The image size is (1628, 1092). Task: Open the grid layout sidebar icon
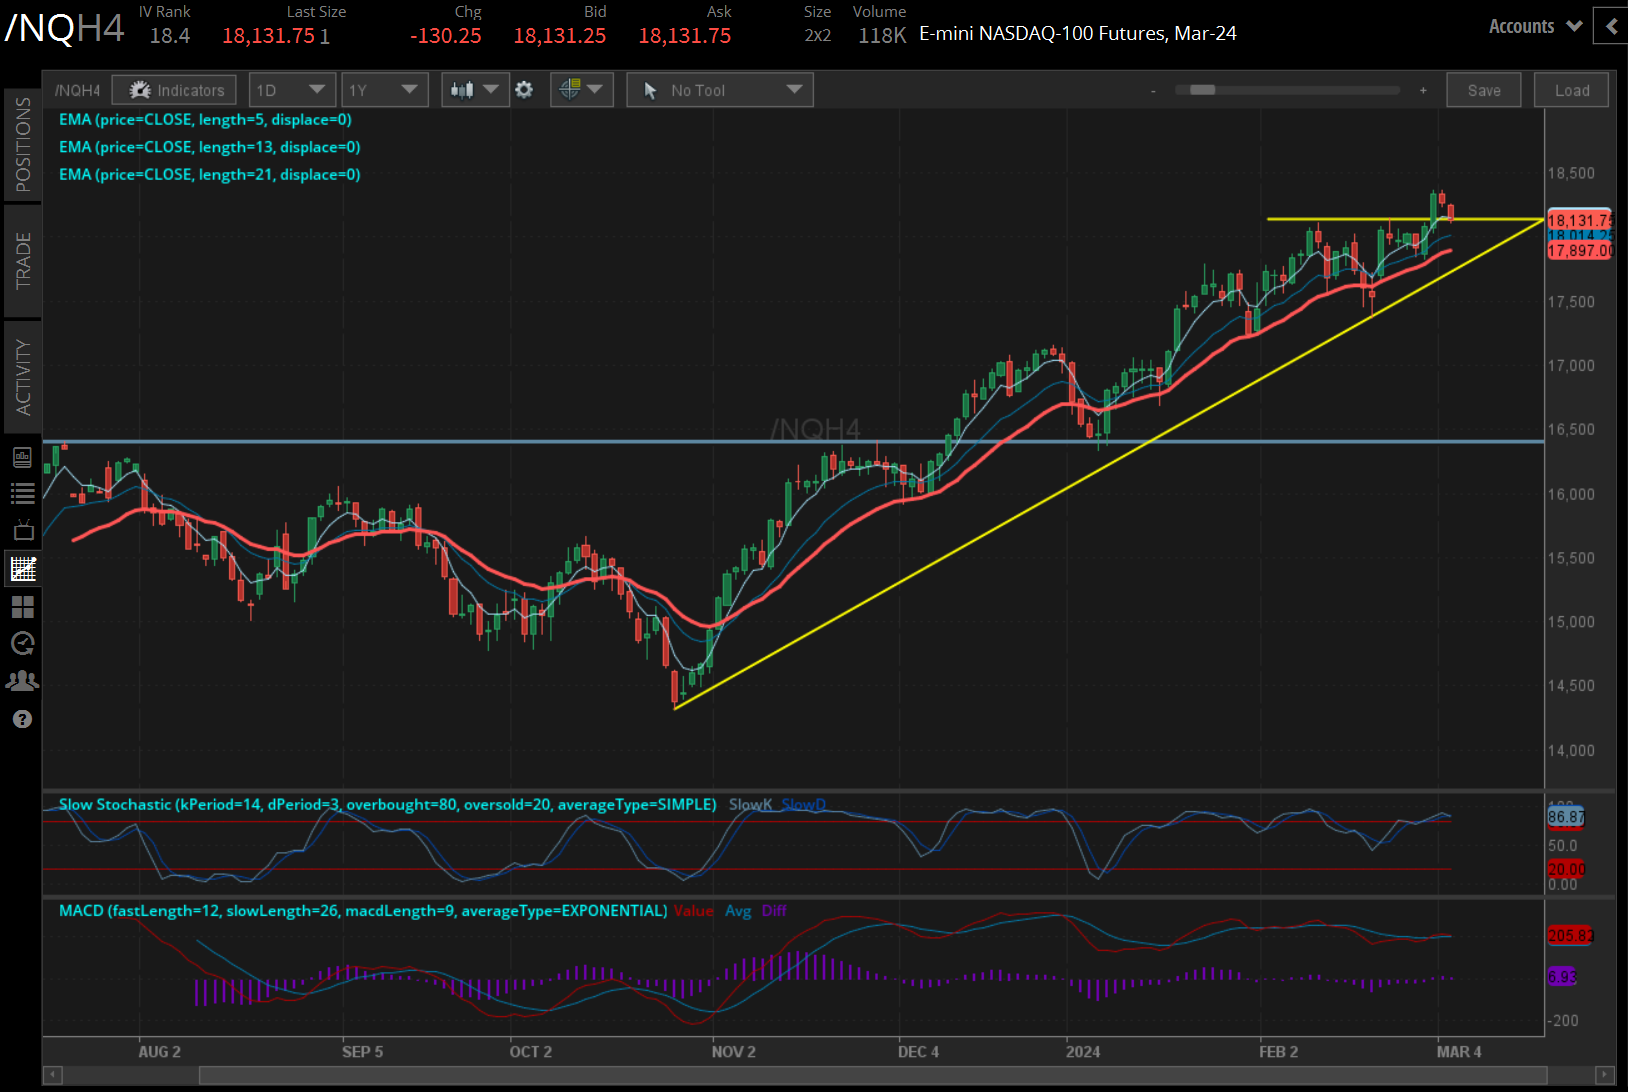22,607
